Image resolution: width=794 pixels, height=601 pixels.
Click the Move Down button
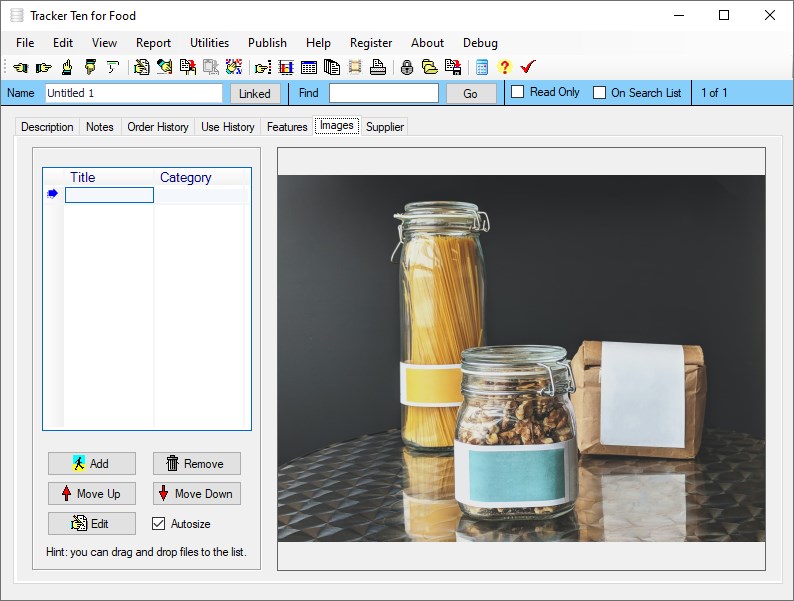(197, 493)
